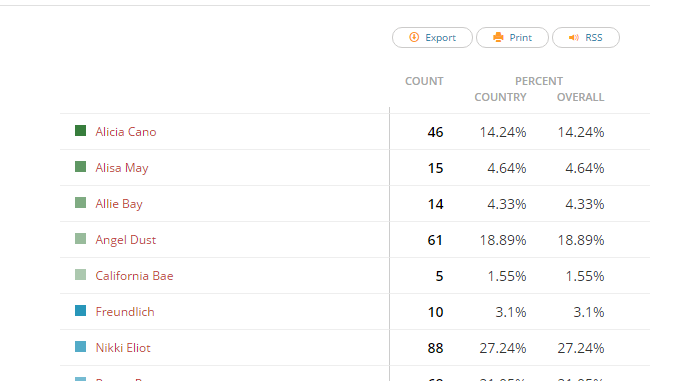Image resolution: width=676 pixels, height=381 pixels.
Task: Select Allie Bay's color swatch
Action: point(81,203)
